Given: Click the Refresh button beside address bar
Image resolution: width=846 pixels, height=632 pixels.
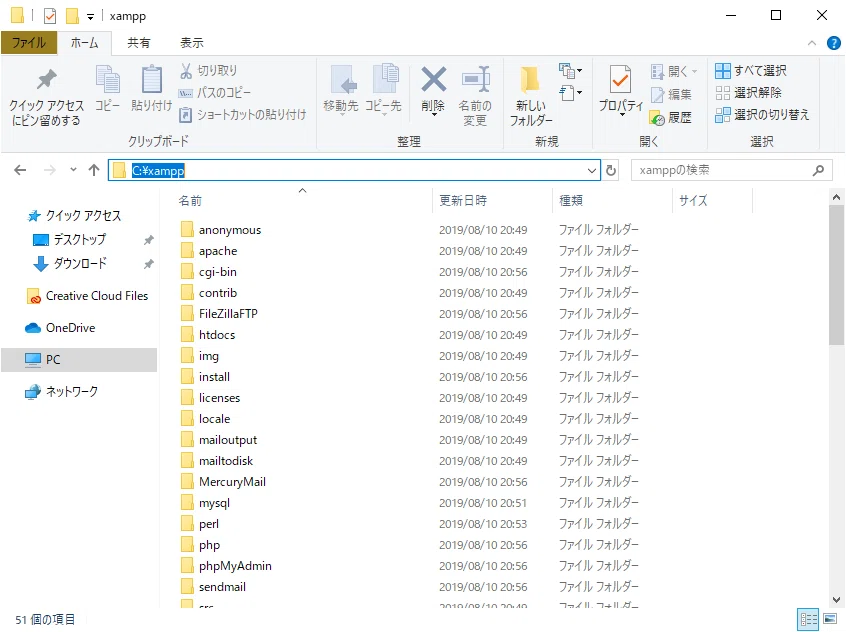Looking at the screenshot, I should pyautogui.click(x=611, y=171).
